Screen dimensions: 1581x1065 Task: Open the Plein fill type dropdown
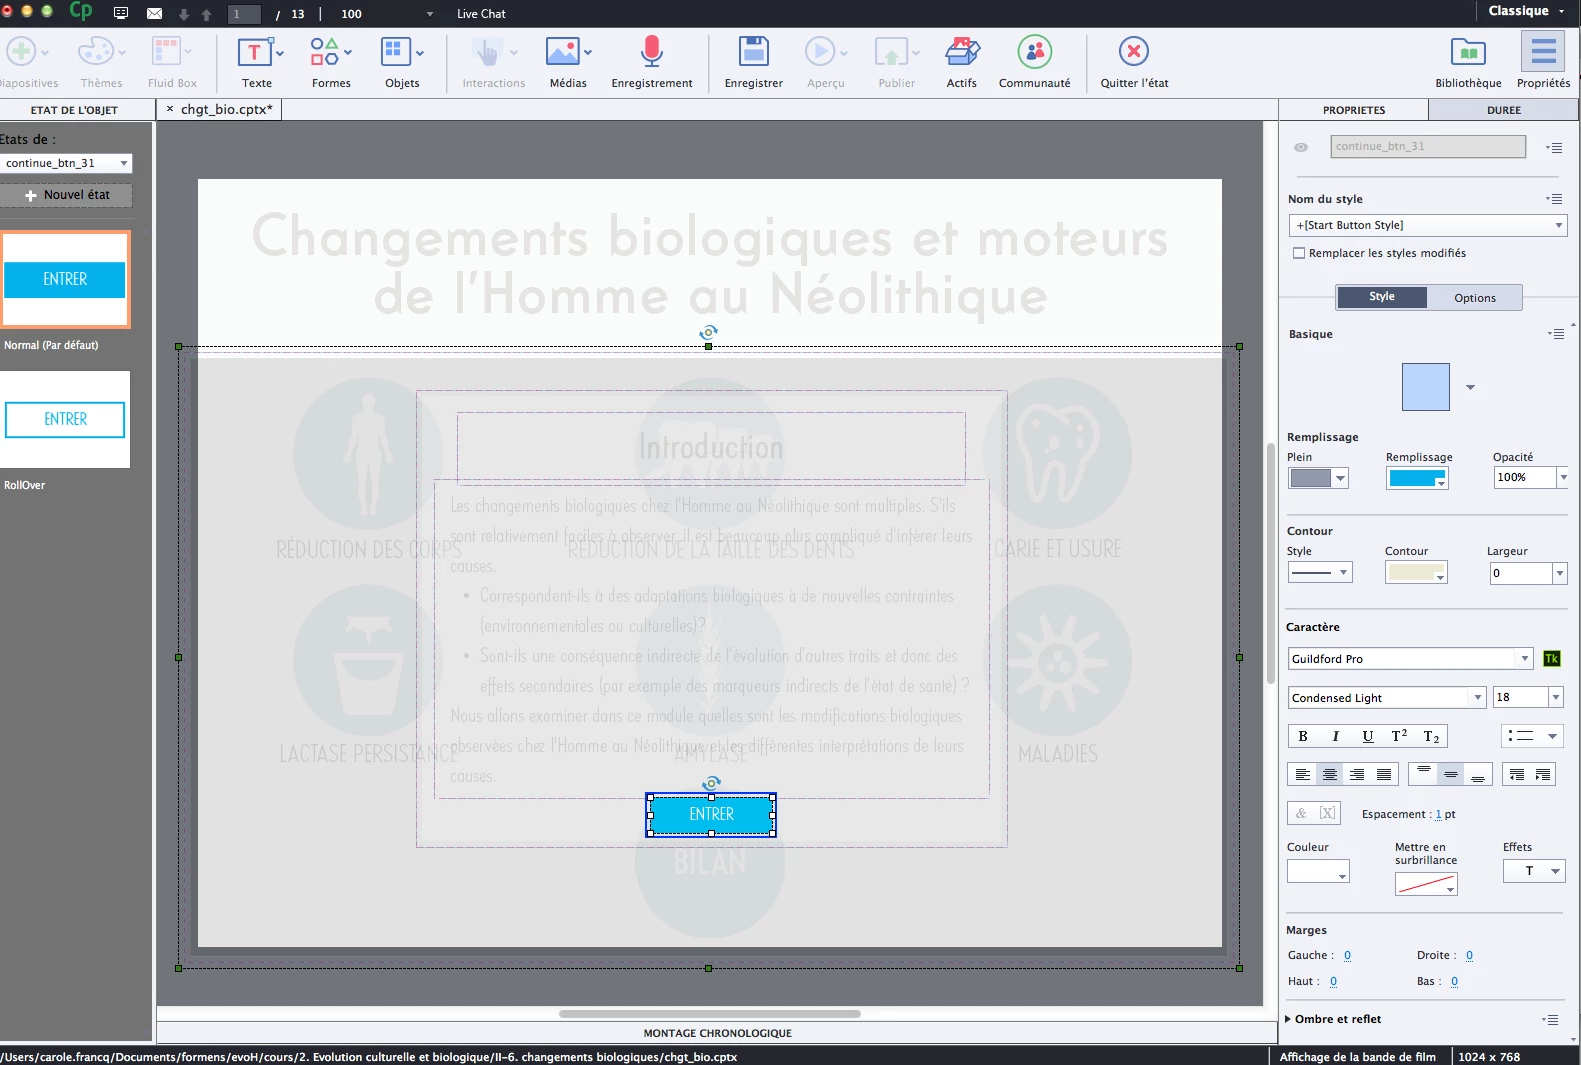1318,478
